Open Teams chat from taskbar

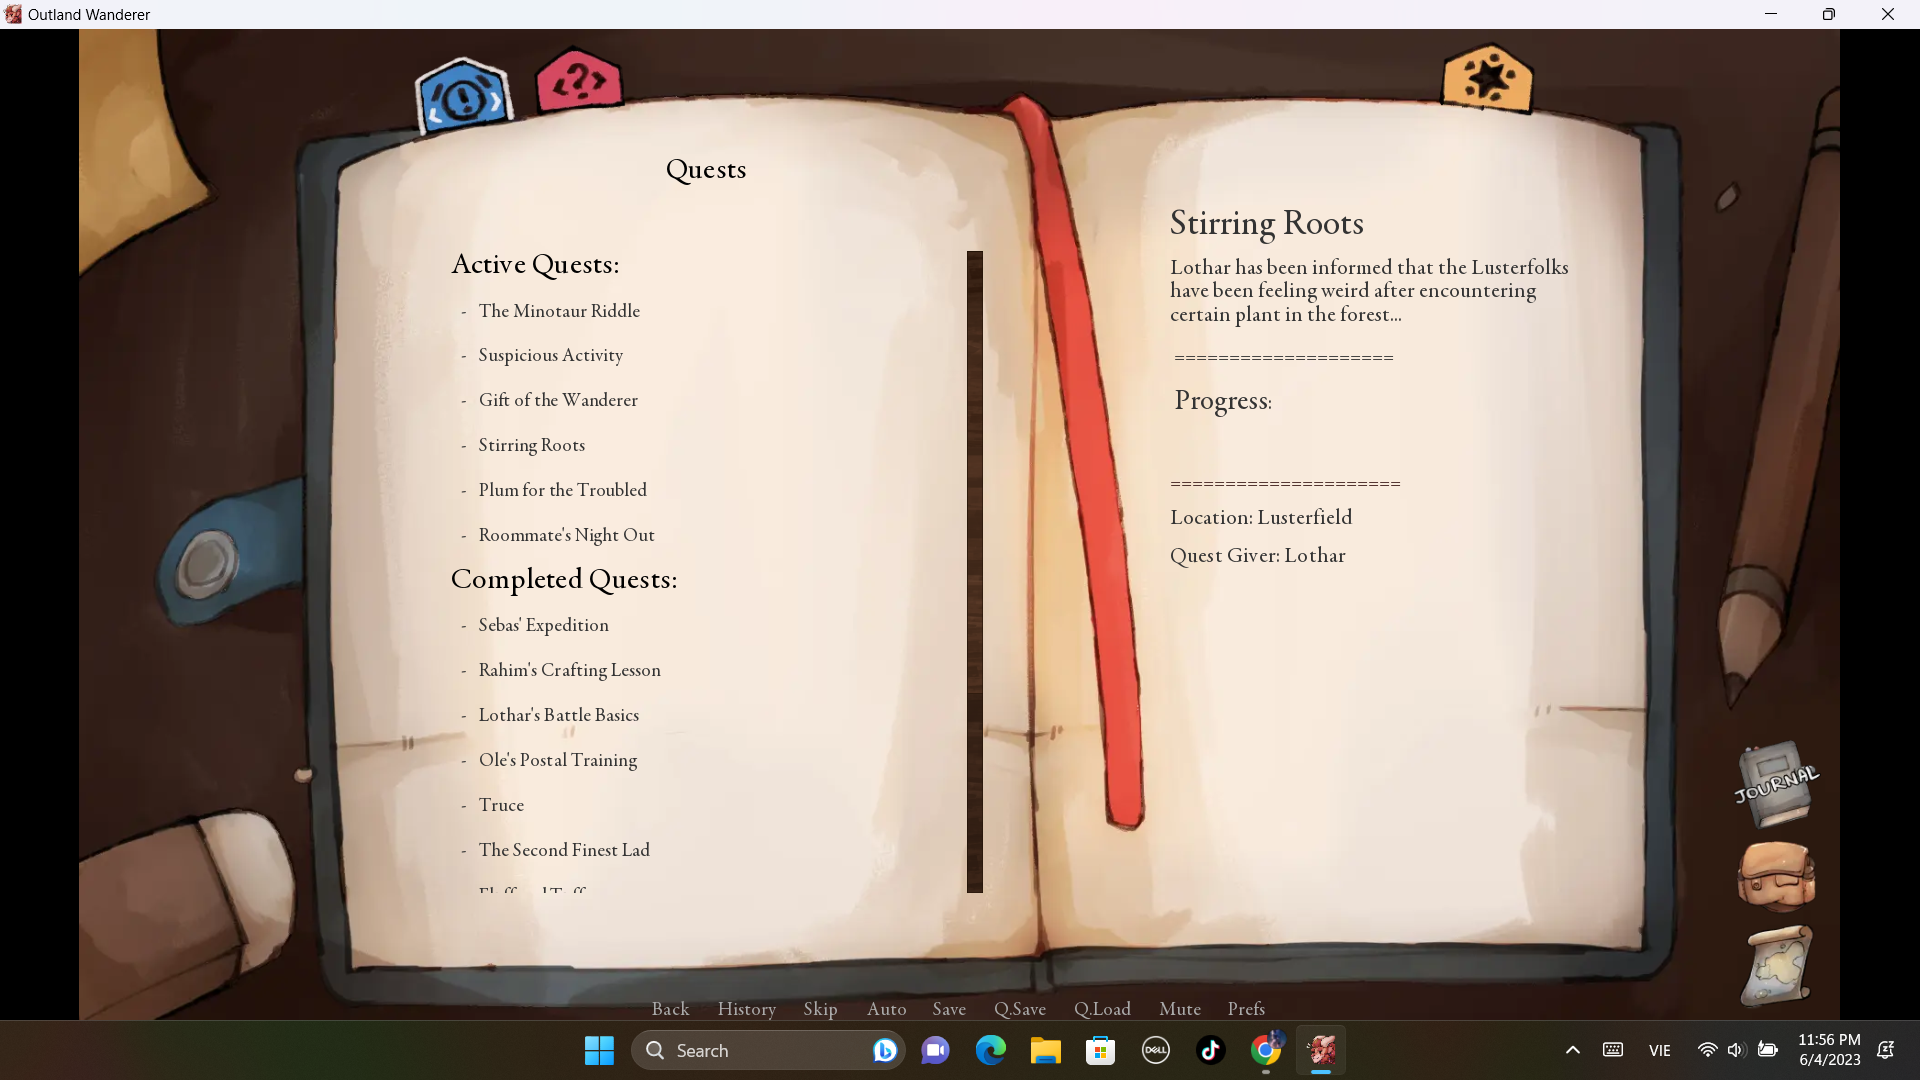coord(935,1050)
